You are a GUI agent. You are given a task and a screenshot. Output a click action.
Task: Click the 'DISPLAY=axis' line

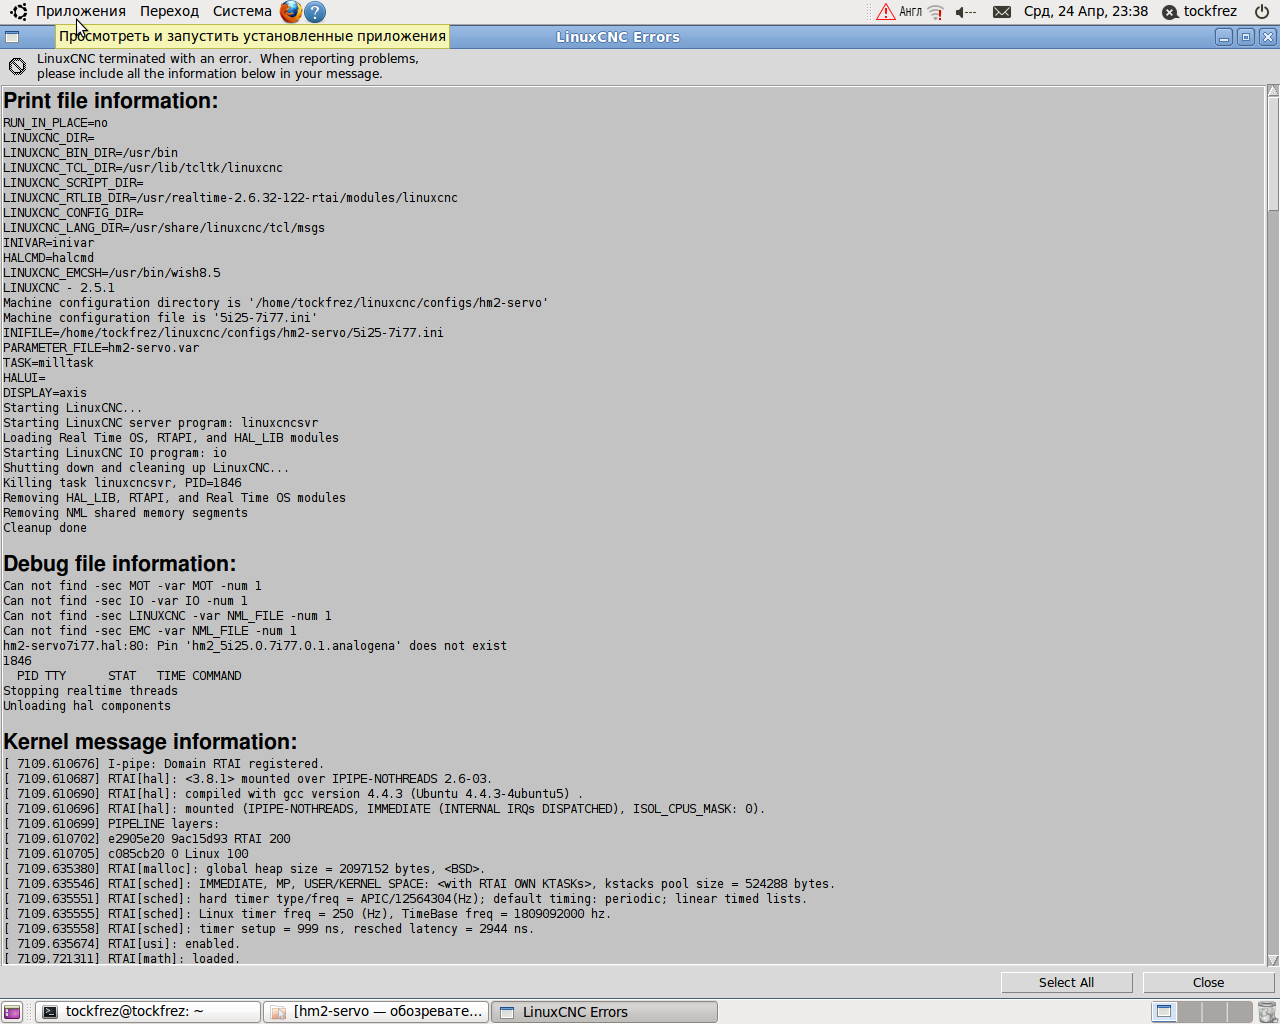point(45,393)
